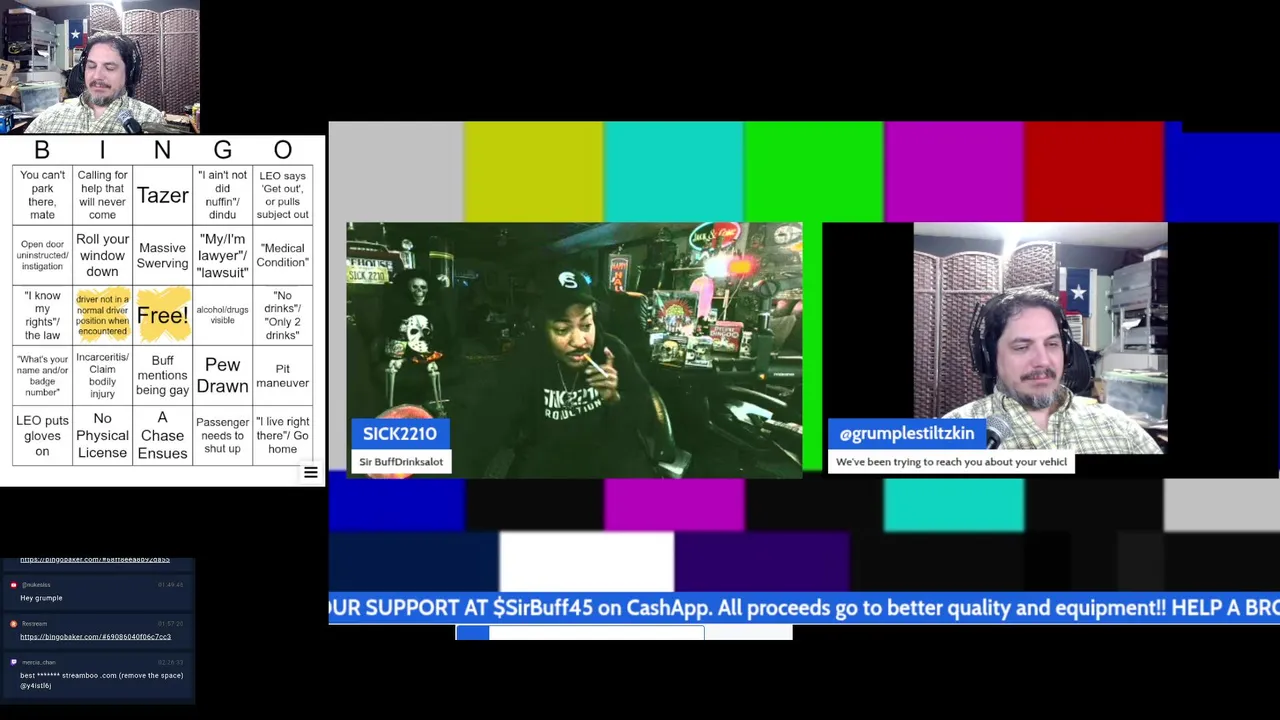Open the bingo card hamburger menu
The width and height of the screenshot is (1280, 720).
(x=311, y=472)
